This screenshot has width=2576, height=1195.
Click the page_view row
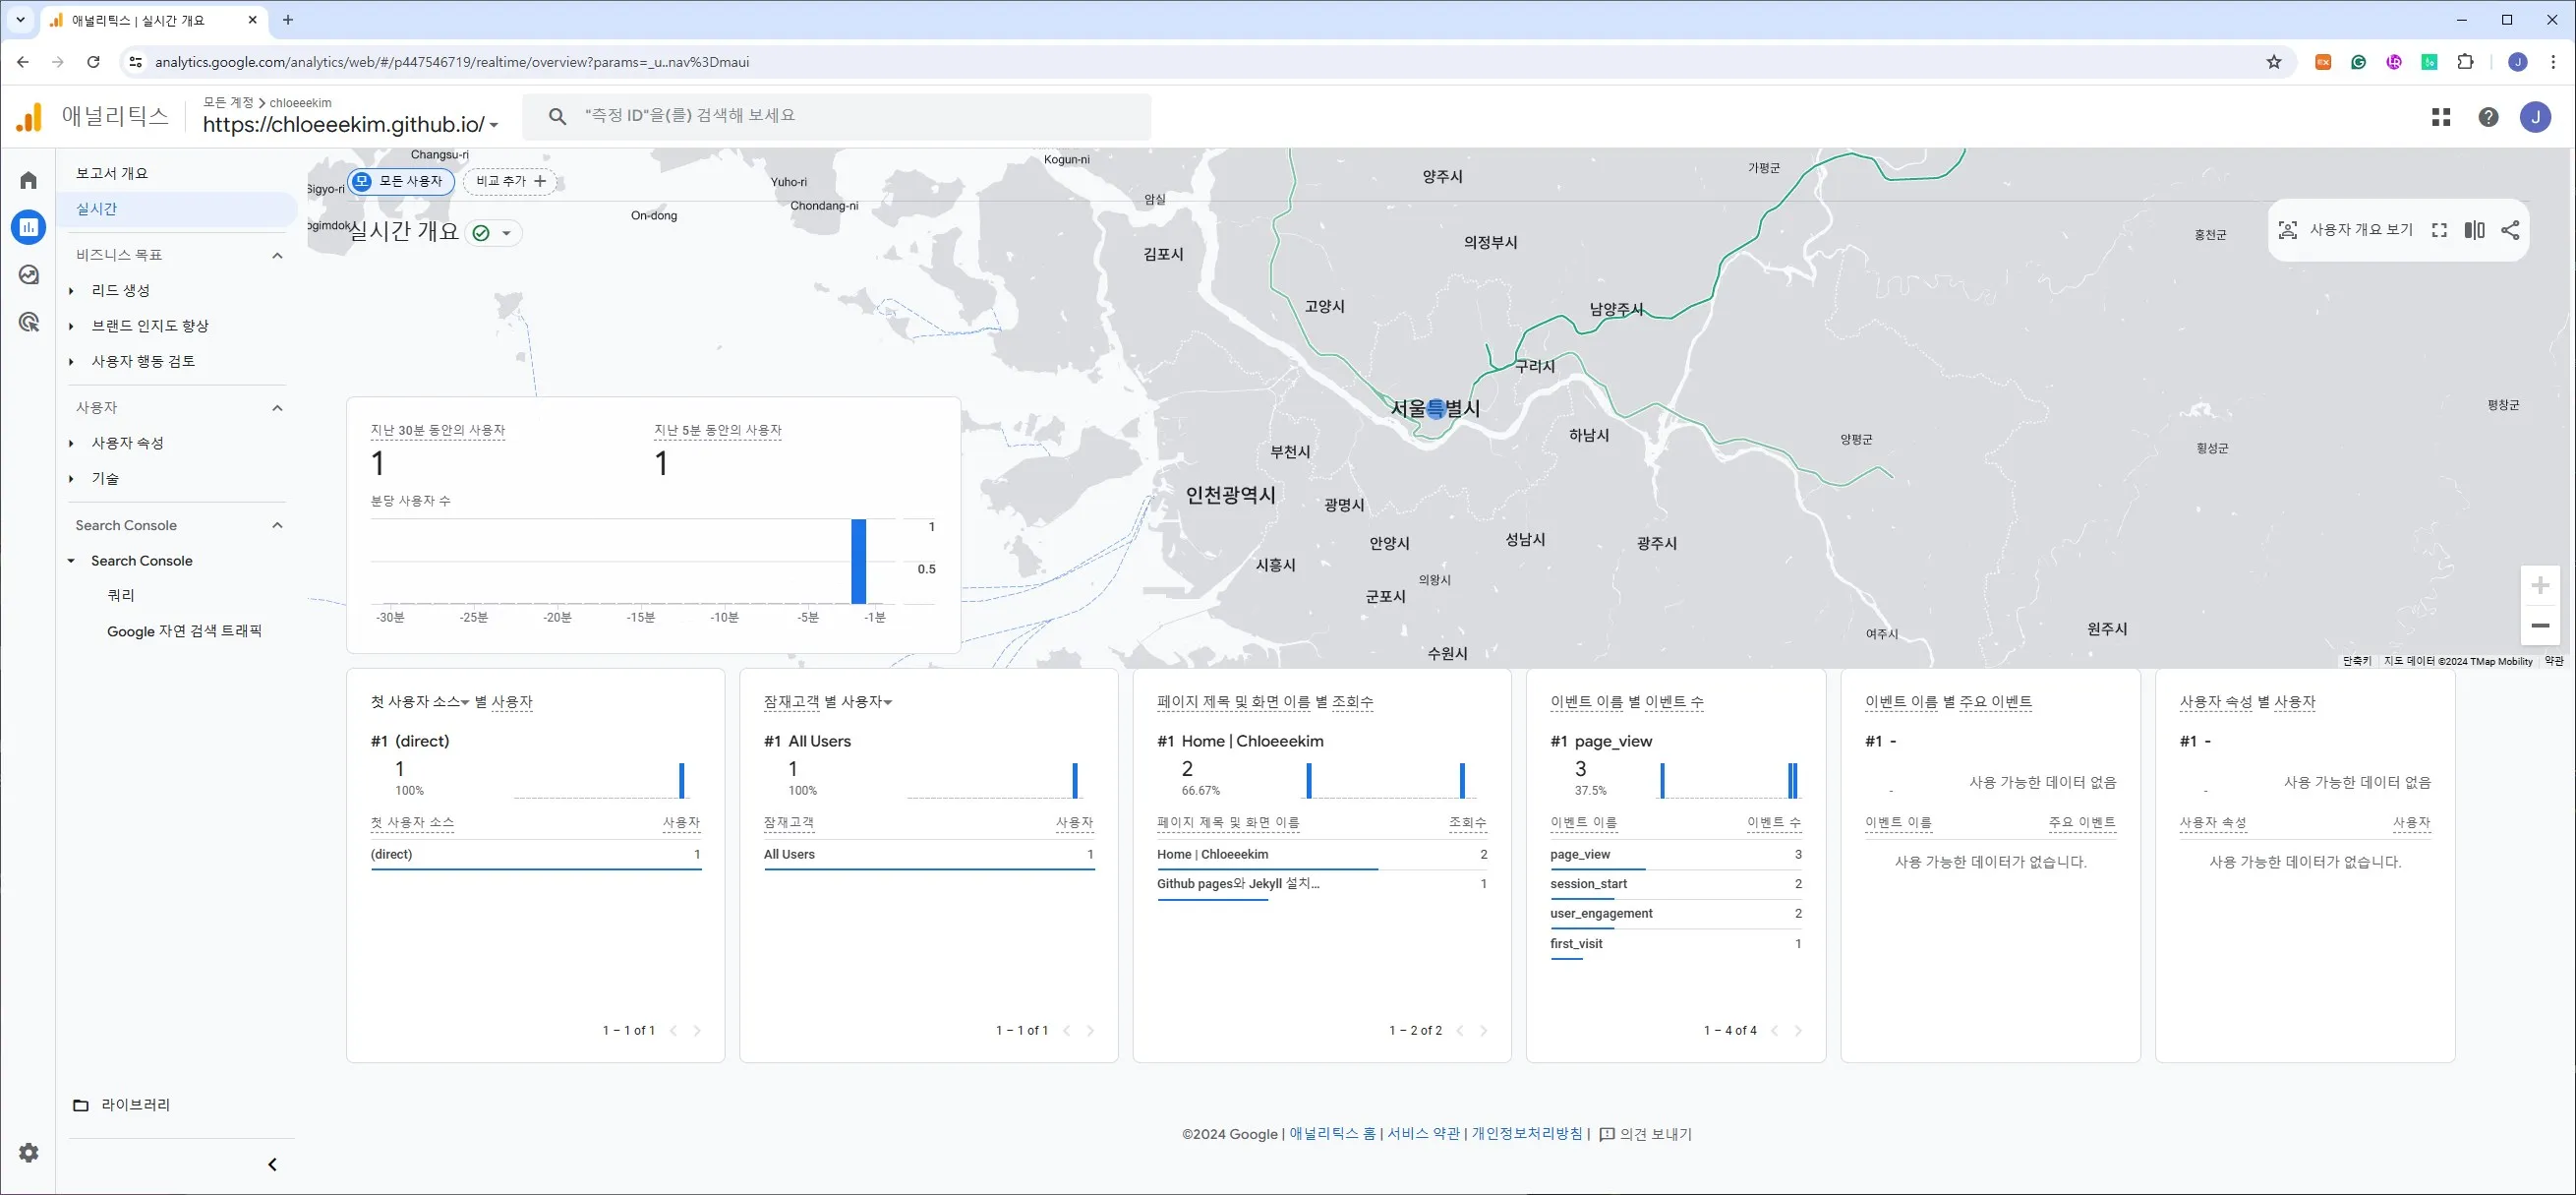click(x=1675, y=854)
